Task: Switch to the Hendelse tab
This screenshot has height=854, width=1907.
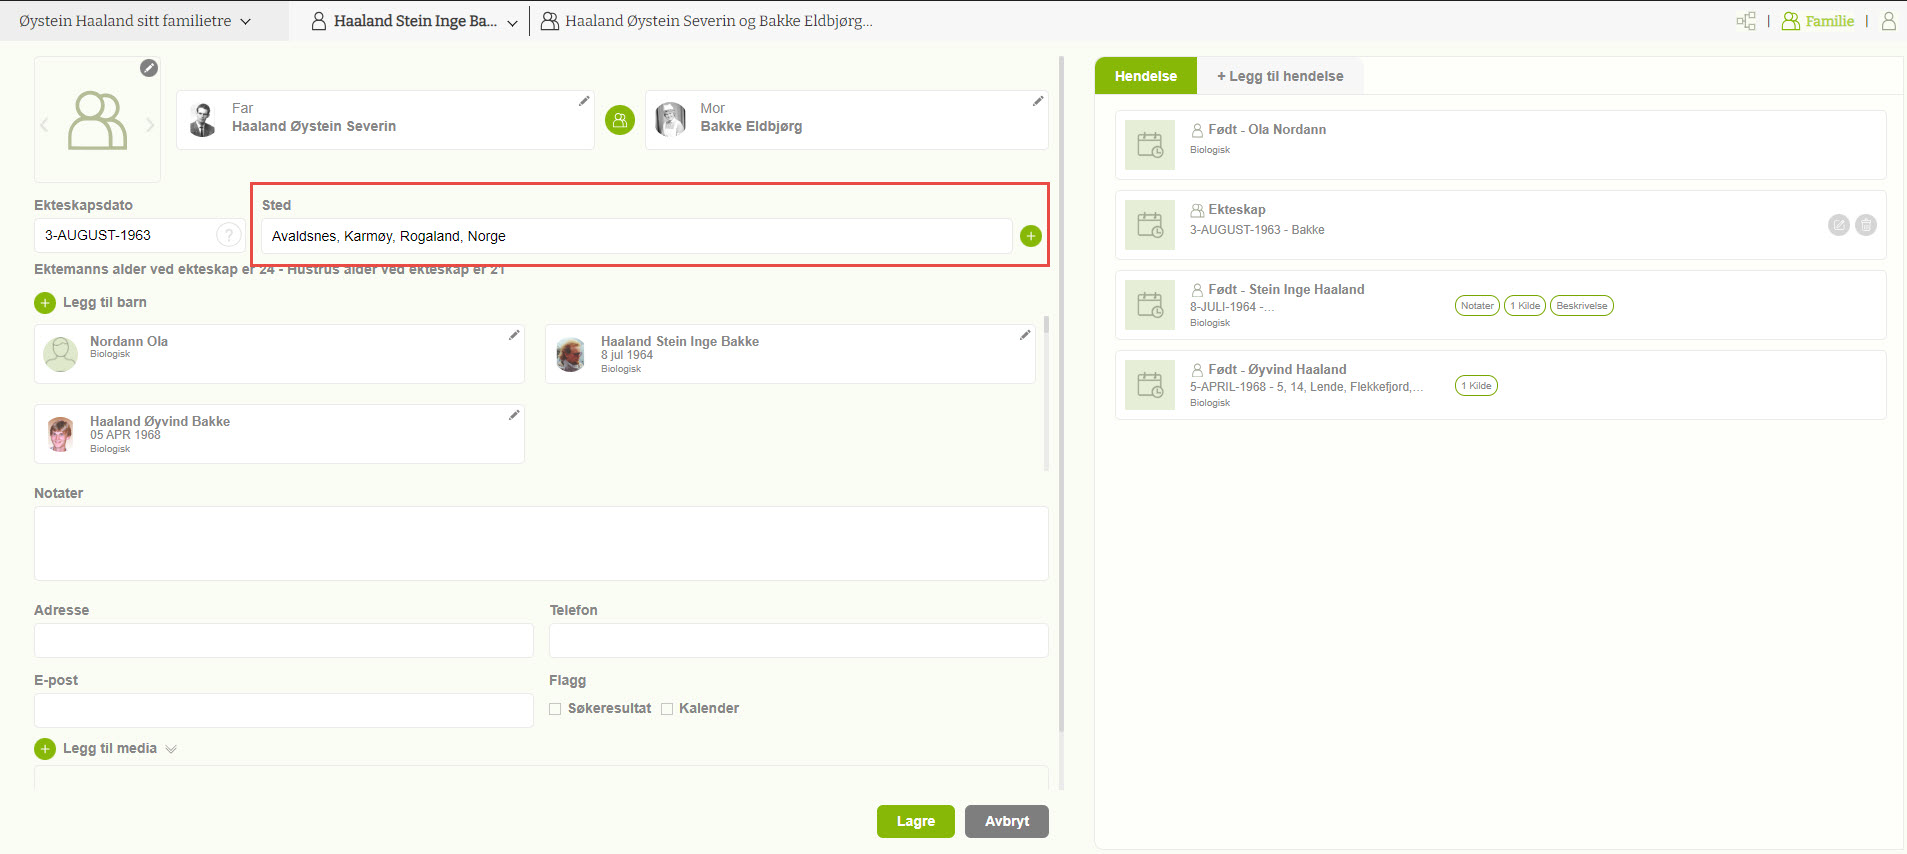Action: coord(1145,76)
